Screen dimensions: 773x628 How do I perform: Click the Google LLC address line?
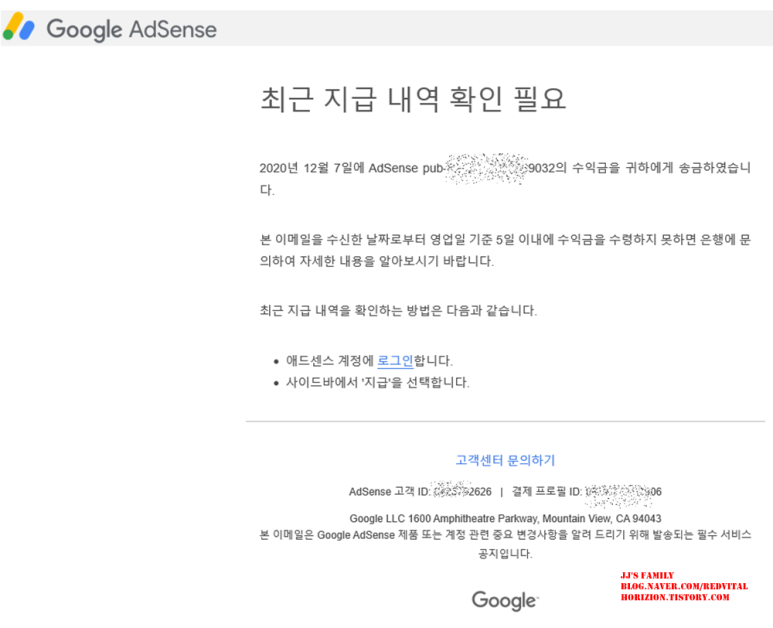(505, 519)
